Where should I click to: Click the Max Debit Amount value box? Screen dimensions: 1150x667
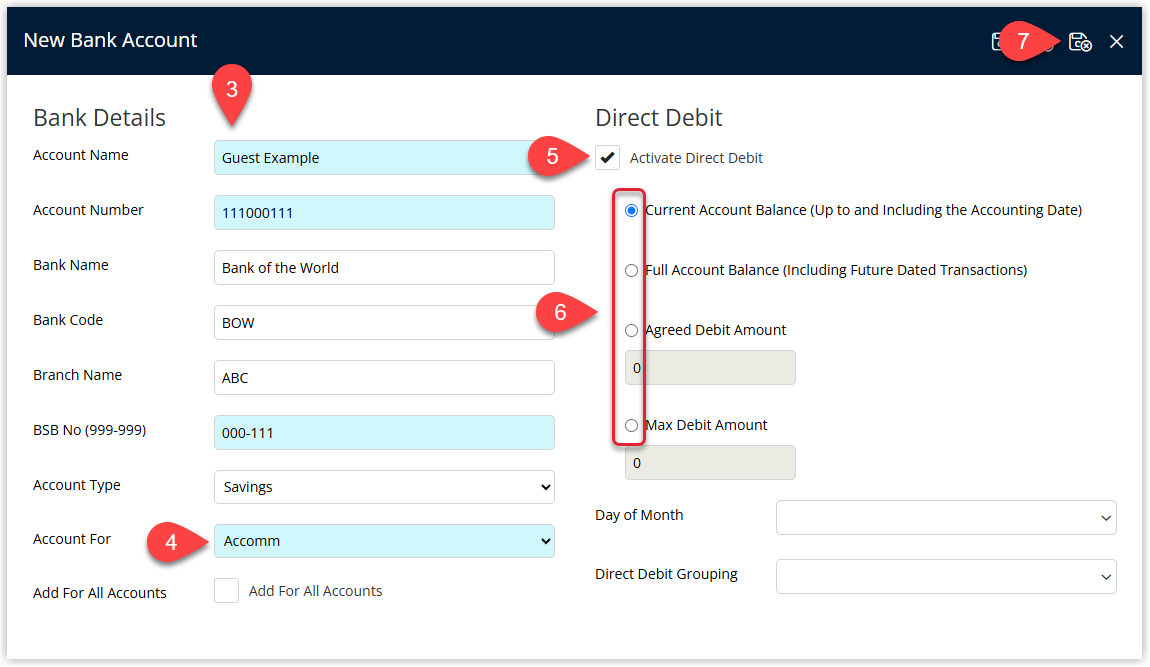click(710, 463)
